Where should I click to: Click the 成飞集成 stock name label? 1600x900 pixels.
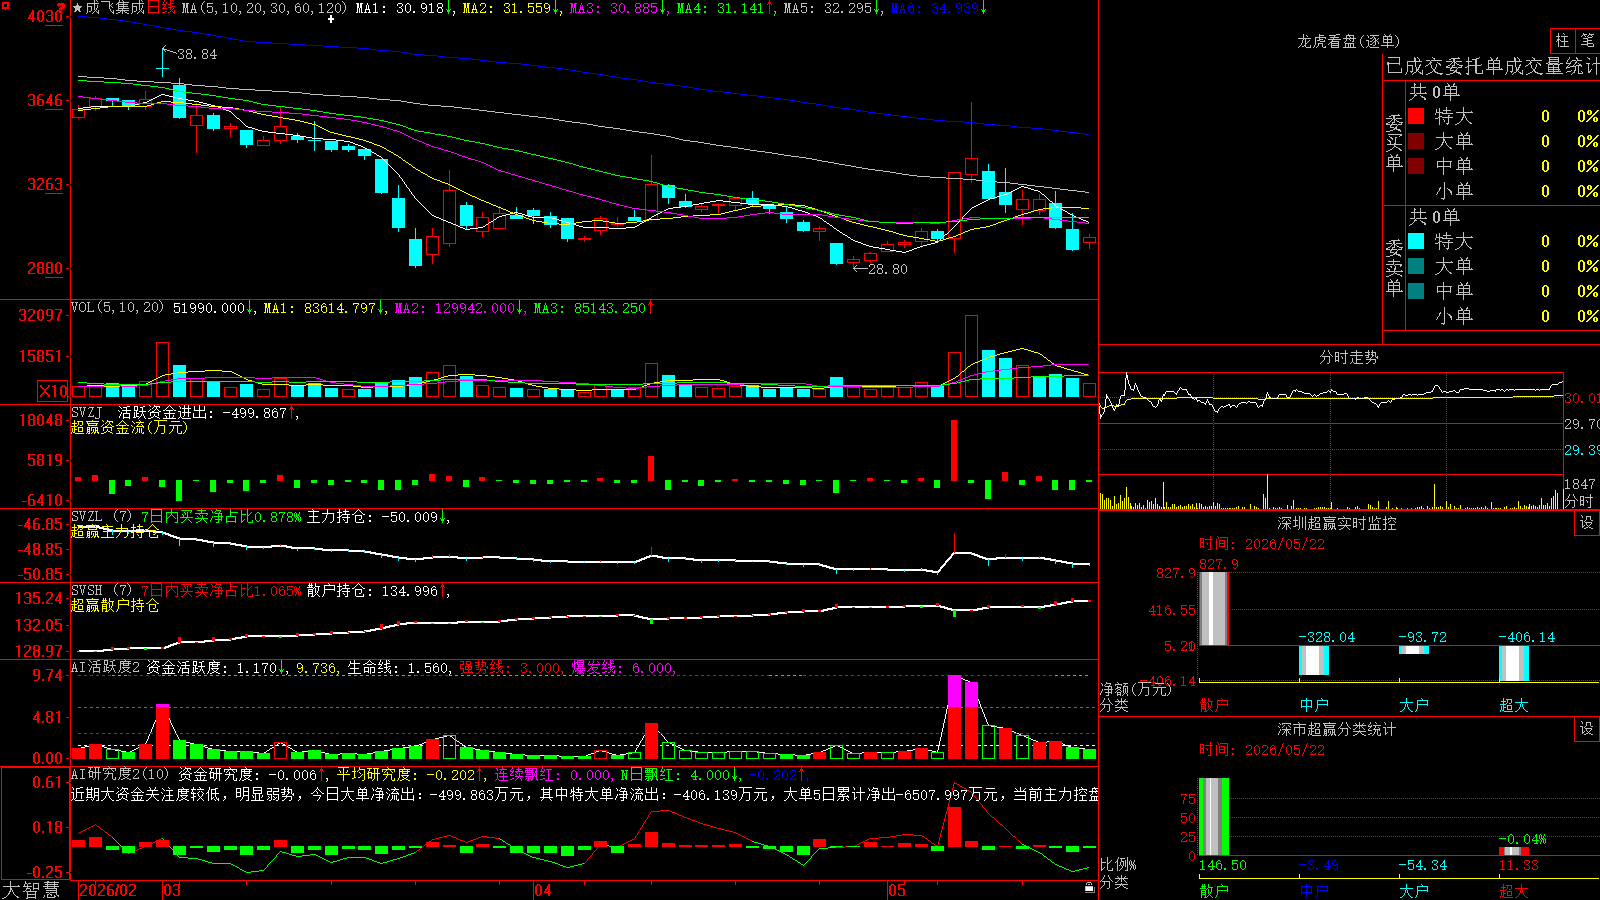pos(115,8)
